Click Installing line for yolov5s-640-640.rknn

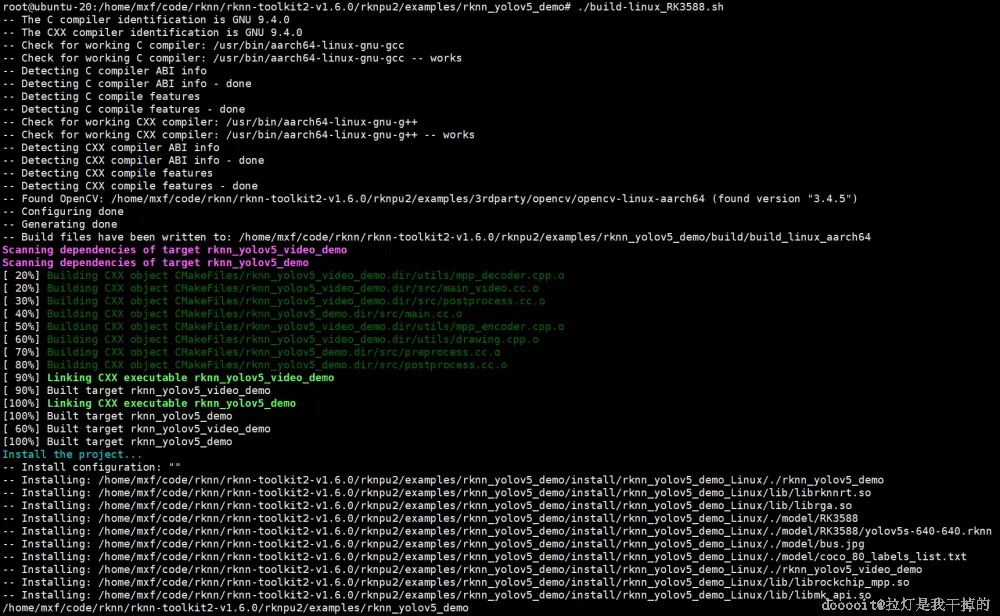497,531
